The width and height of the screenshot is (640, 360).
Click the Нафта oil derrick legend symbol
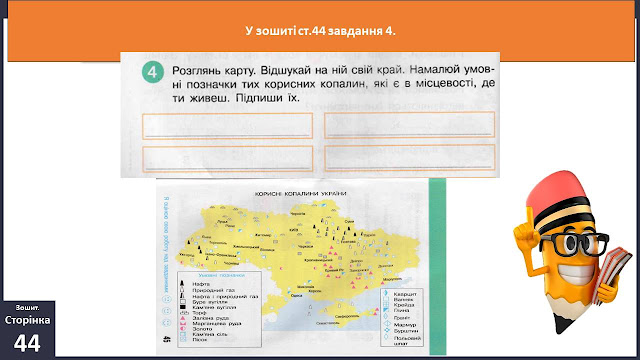click(x=182, y=283)
